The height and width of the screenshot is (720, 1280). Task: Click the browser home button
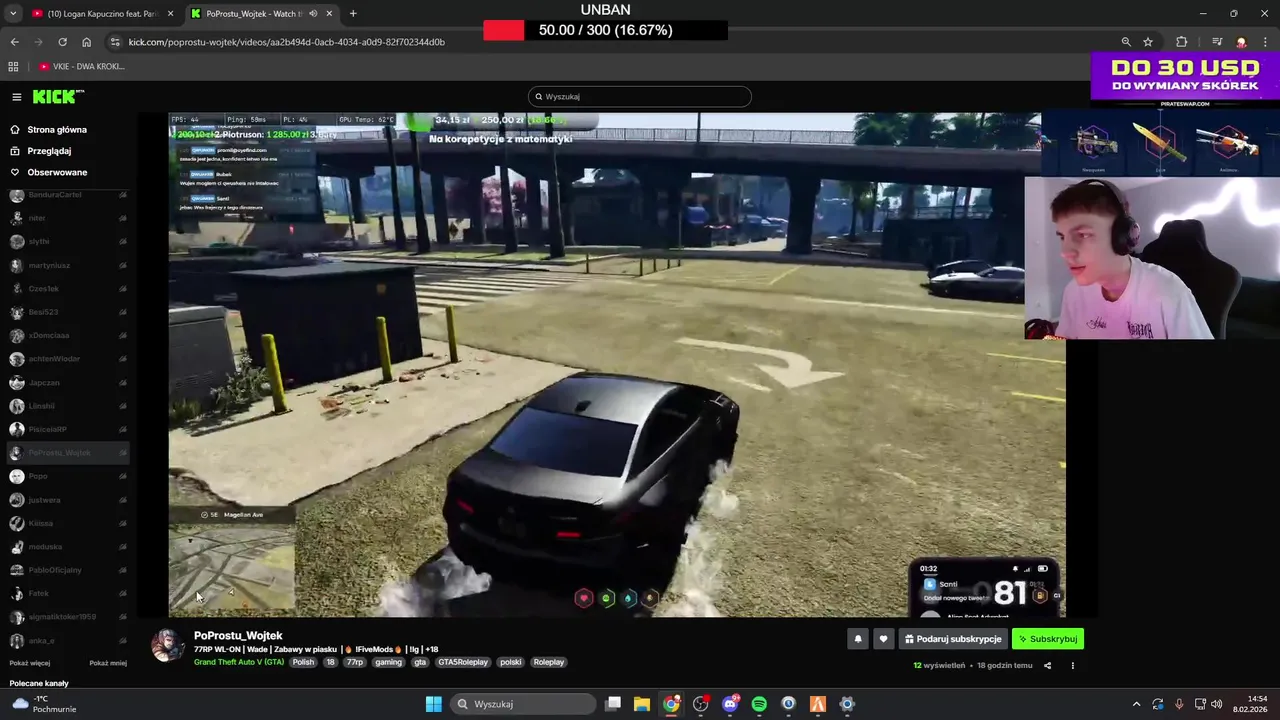[86, 42]
